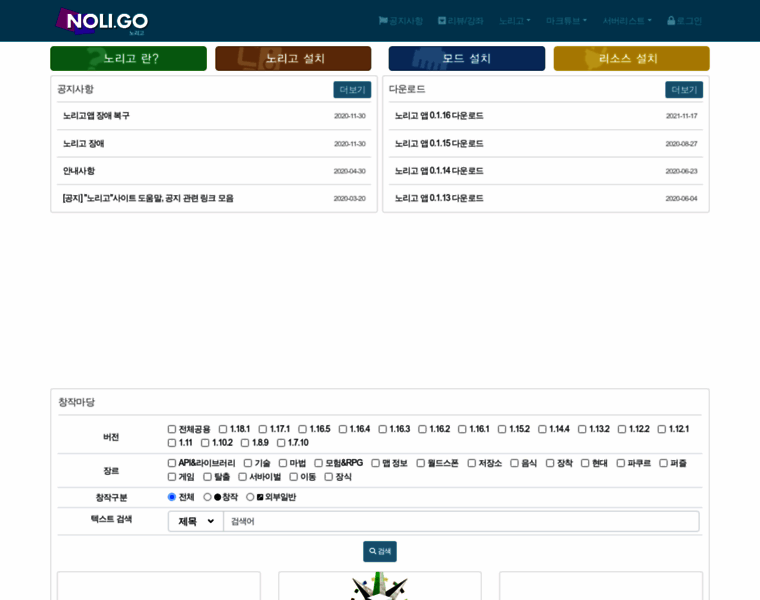Screen dimensions: 760x600
Task: Check the 모험&RPG genre checkbox
Action: (318, 463)
